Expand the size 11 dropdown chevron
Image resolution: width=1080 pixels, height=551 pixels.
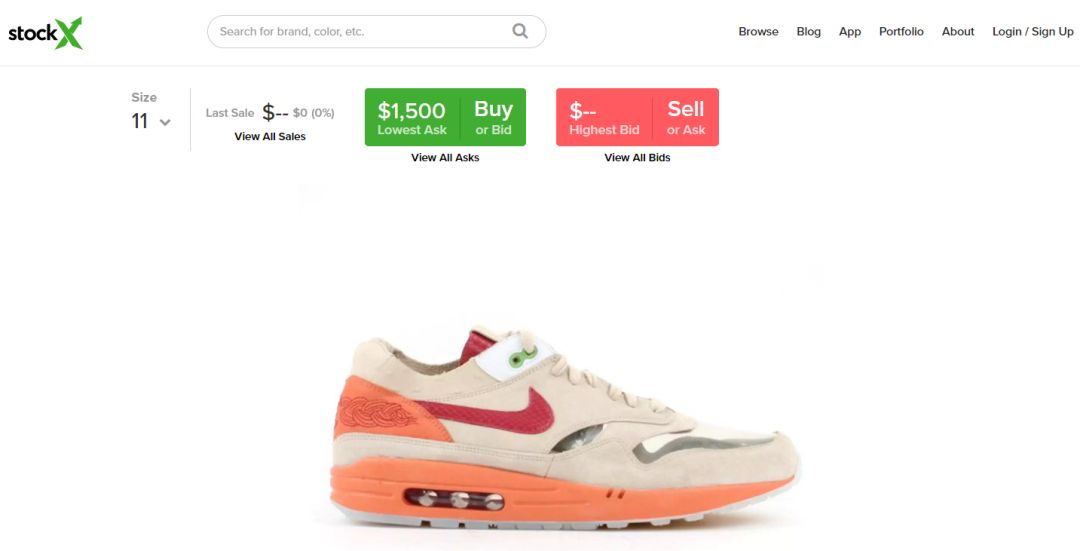pos(165,123)
